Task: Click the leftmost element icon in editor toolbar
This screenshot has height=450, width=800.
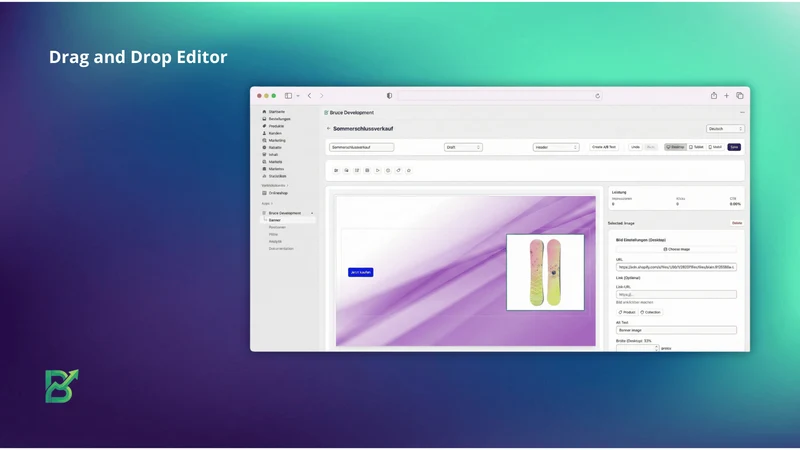Action: 336,170
